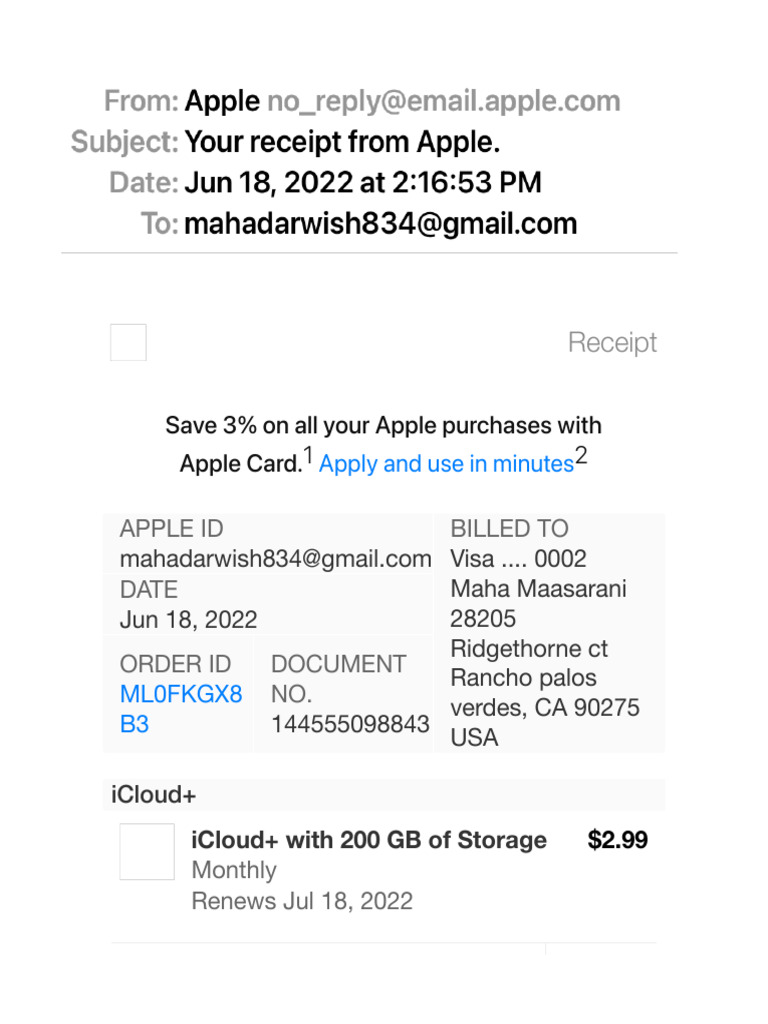Click the Apple logo image placeholder beside Receipt
The height and width of the screenshot is (1024, 768).
128,342
